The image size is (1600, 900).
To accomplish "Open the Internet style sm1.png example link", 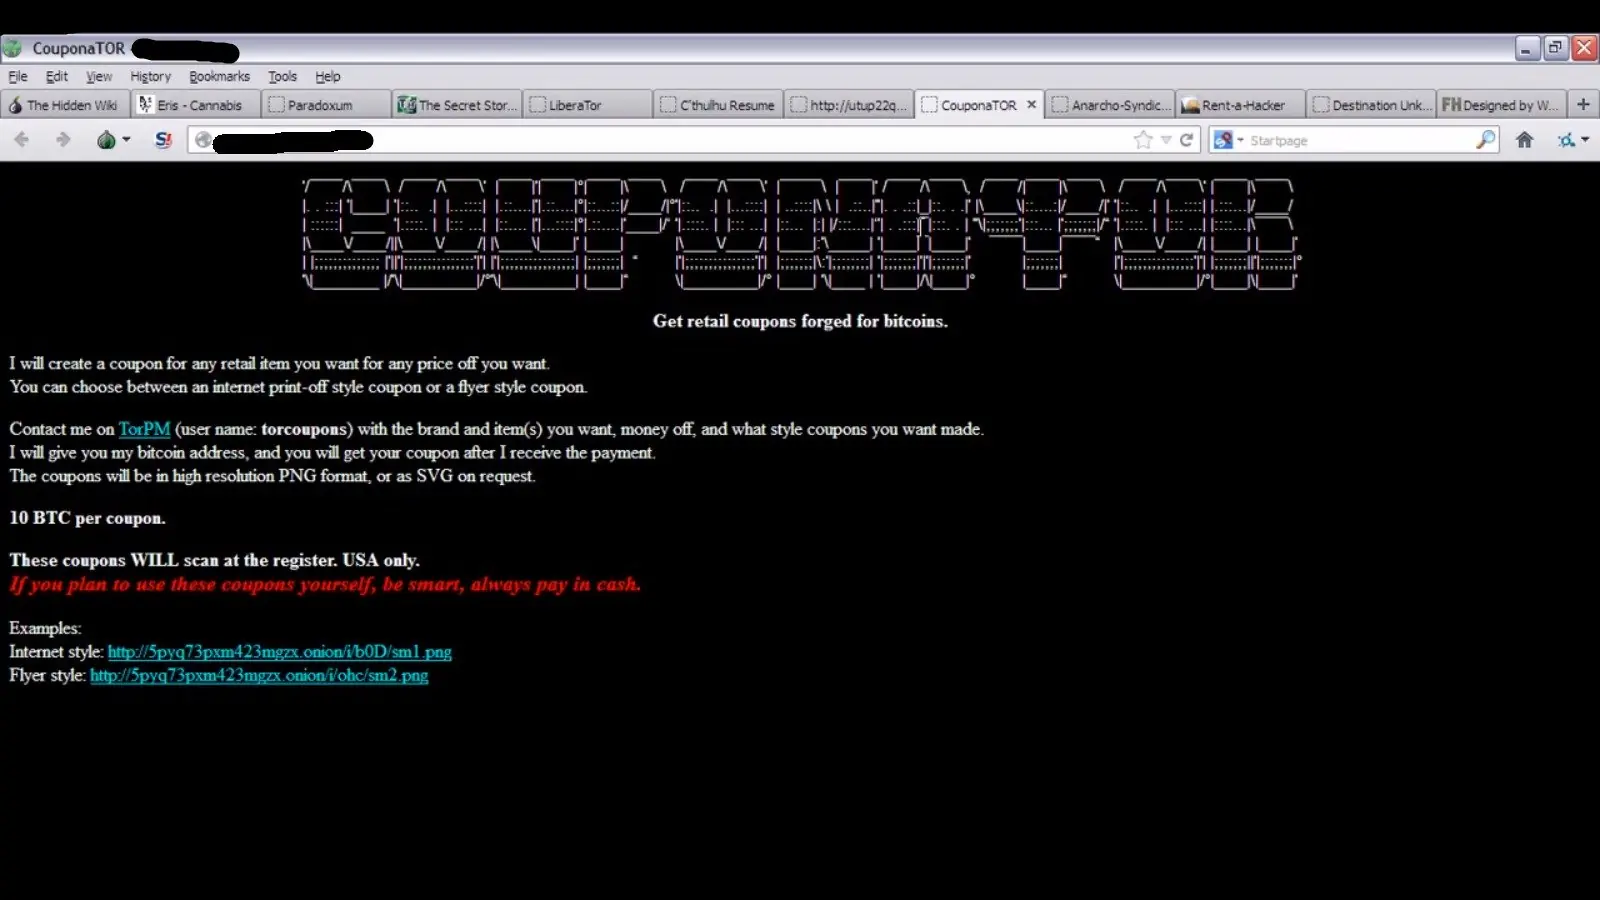I will (x=280, y=652).
